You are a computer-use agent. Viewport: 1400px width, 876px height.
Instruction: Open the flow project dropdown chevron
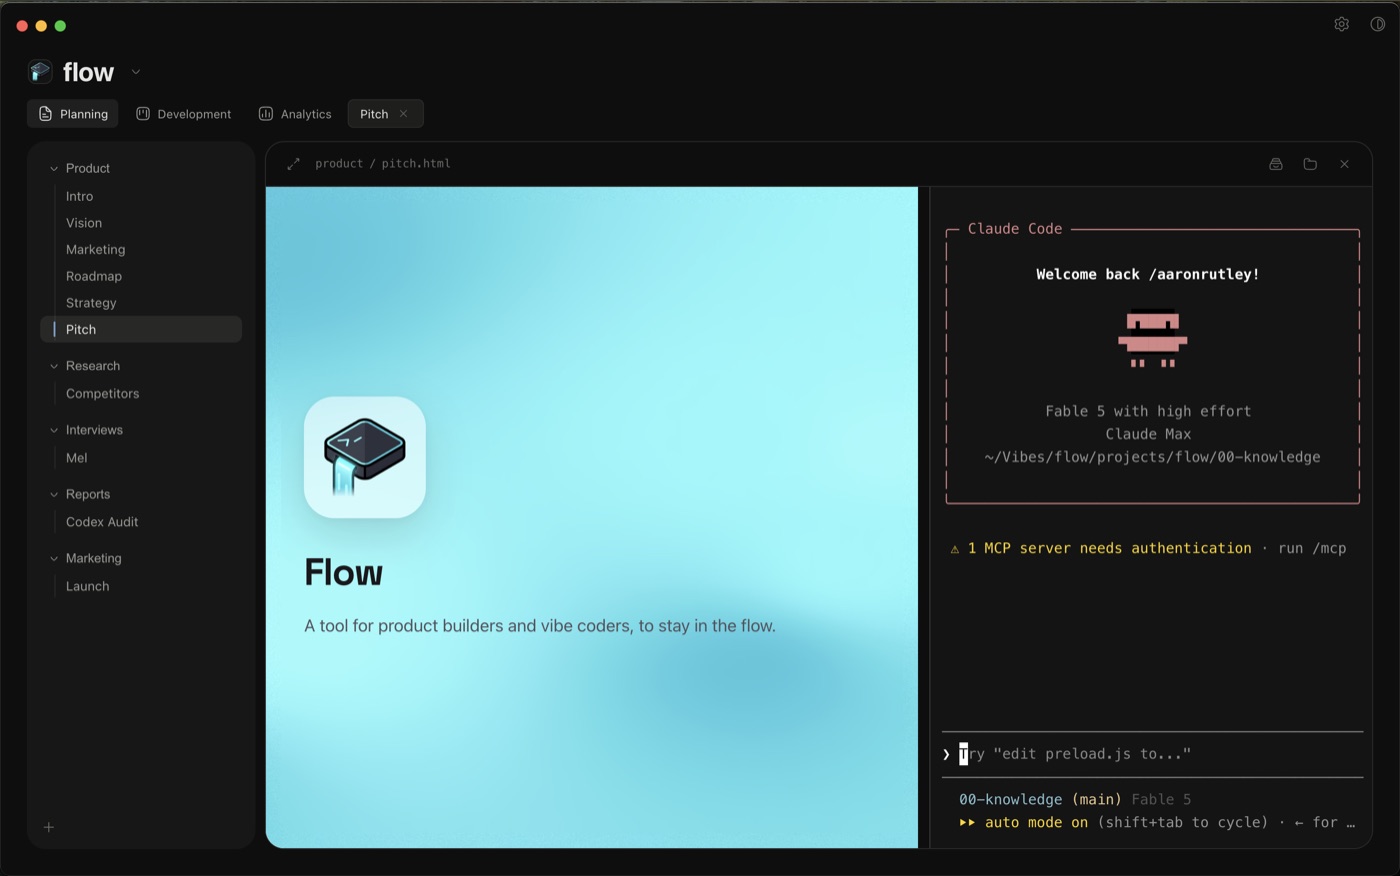[136, 72]
